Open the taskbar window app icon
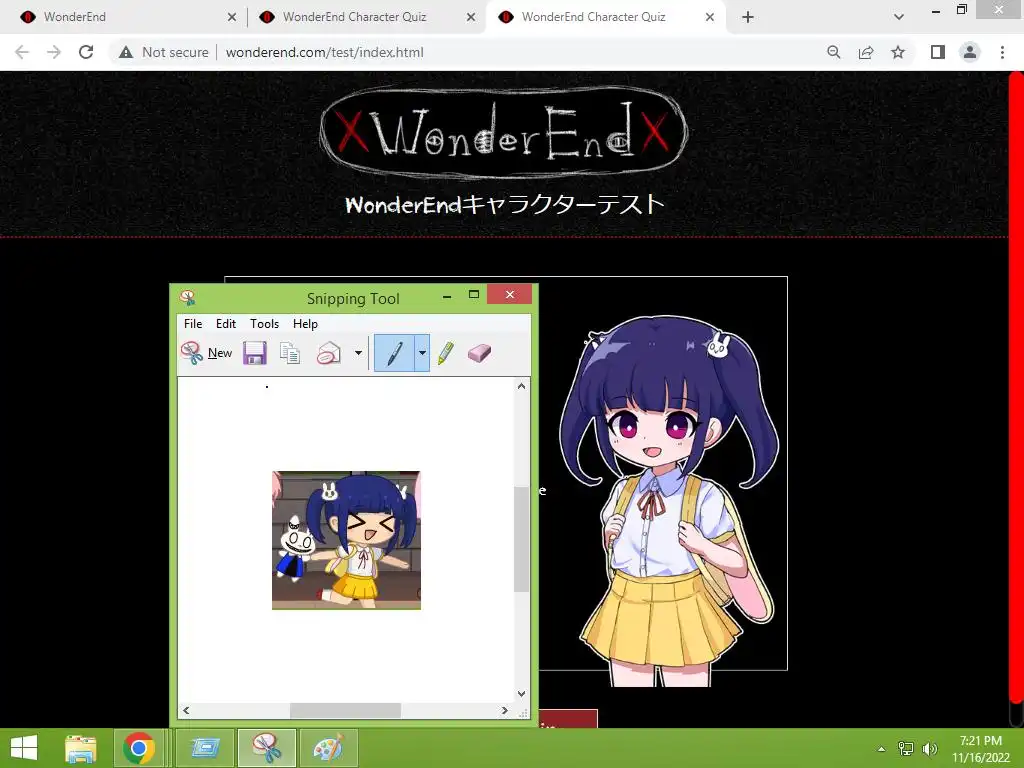1024x768 pixels. tap(205, 748)
